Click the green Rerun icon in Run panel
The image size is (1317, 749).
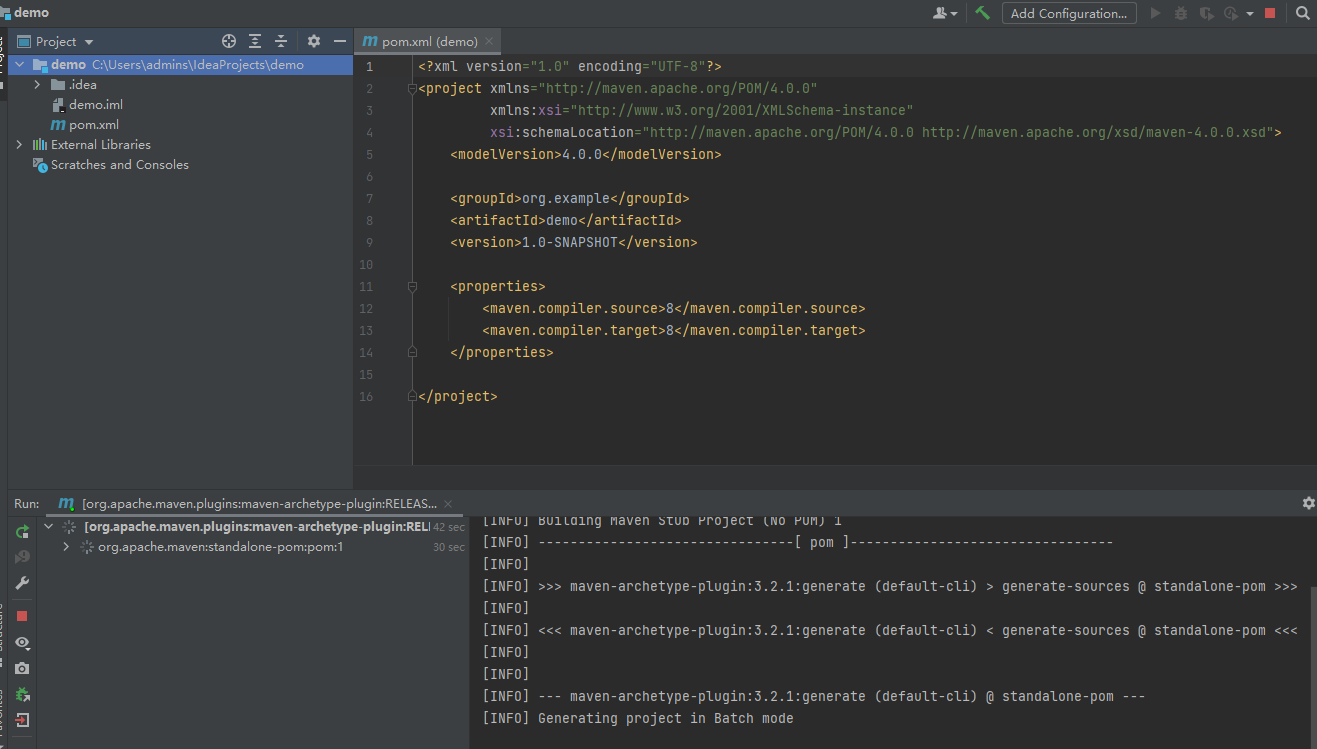click(x=22, y=532)
